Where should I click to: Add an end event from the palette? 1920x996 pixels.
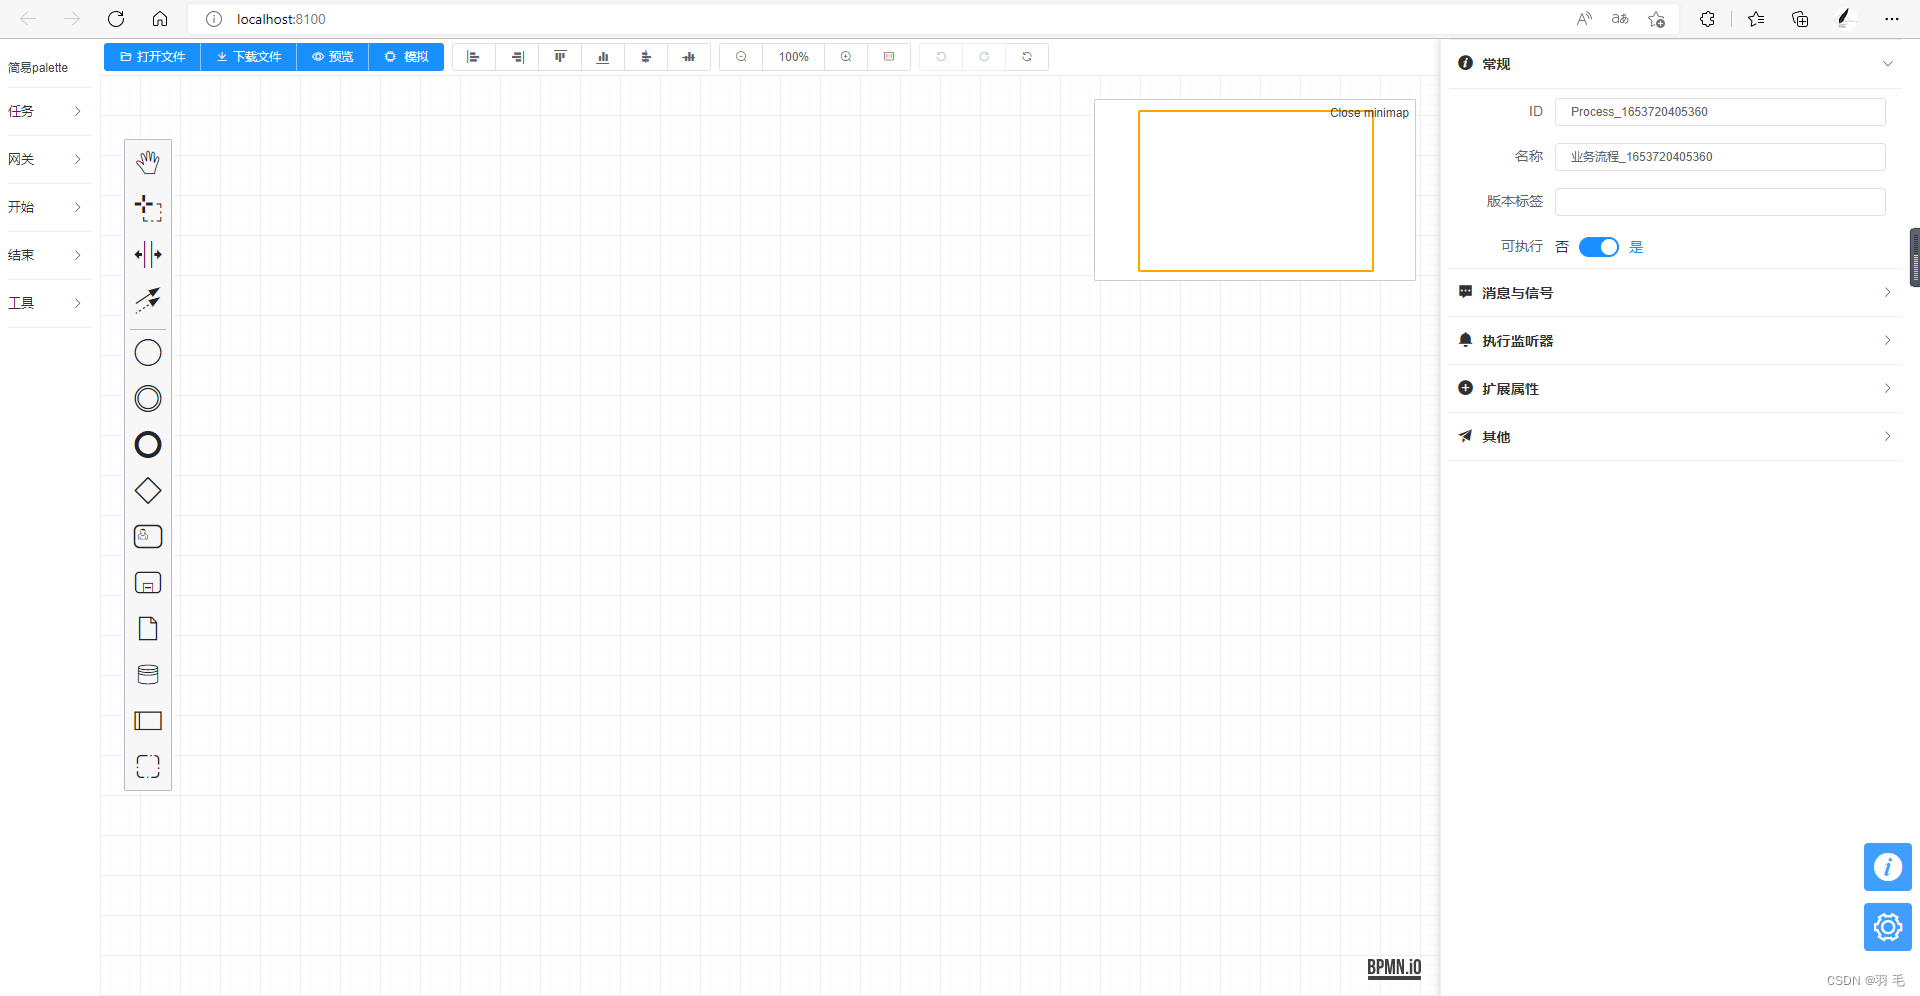tap(147, 444)
